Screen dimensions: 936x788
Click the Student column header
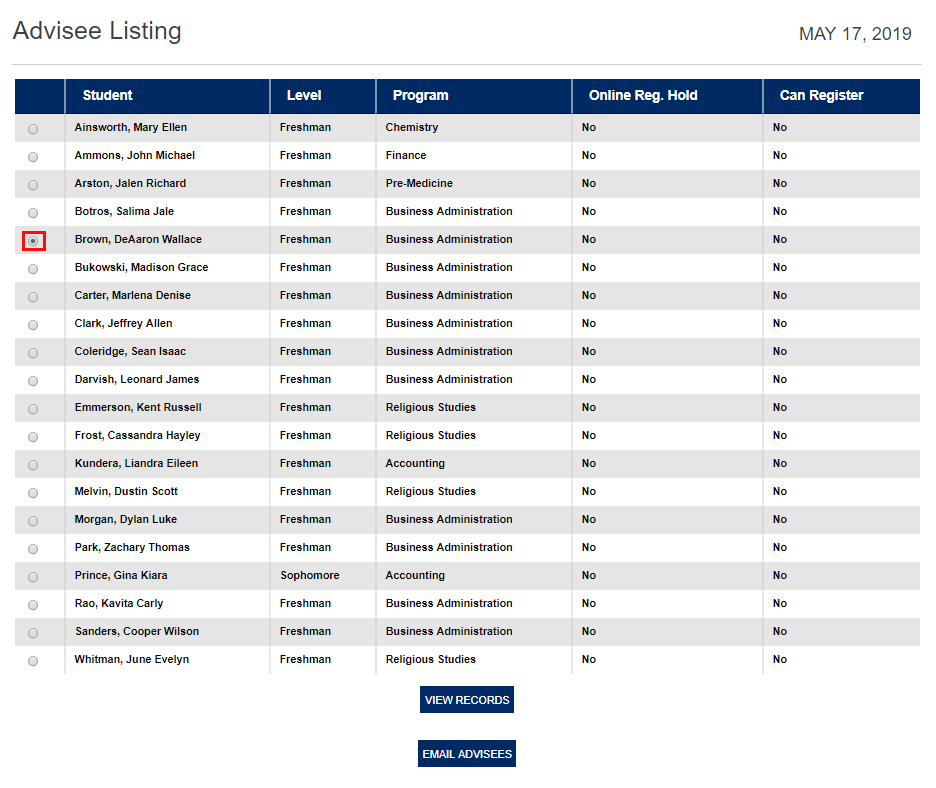tap(108, 96)
